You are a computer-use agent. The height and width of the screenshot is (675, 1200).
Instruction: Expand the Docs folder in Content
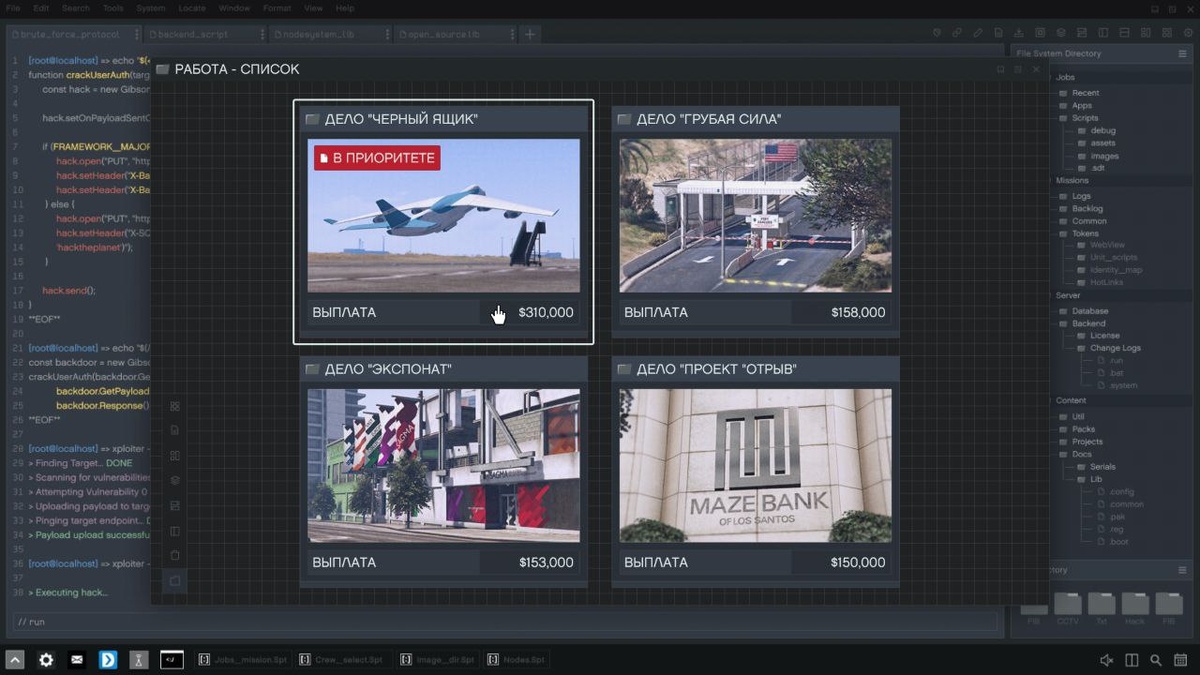pos(1075,454)
